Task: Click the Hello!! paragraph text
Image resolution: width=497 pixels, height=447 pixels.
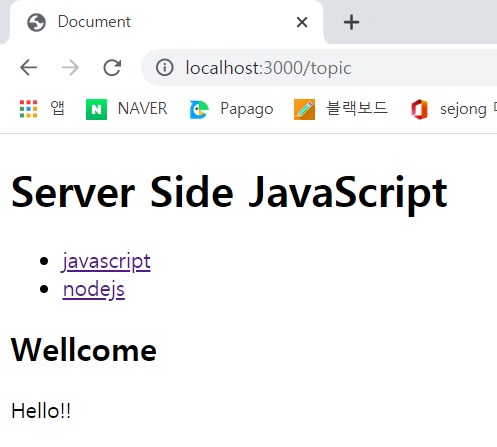Action: (41, 411)
